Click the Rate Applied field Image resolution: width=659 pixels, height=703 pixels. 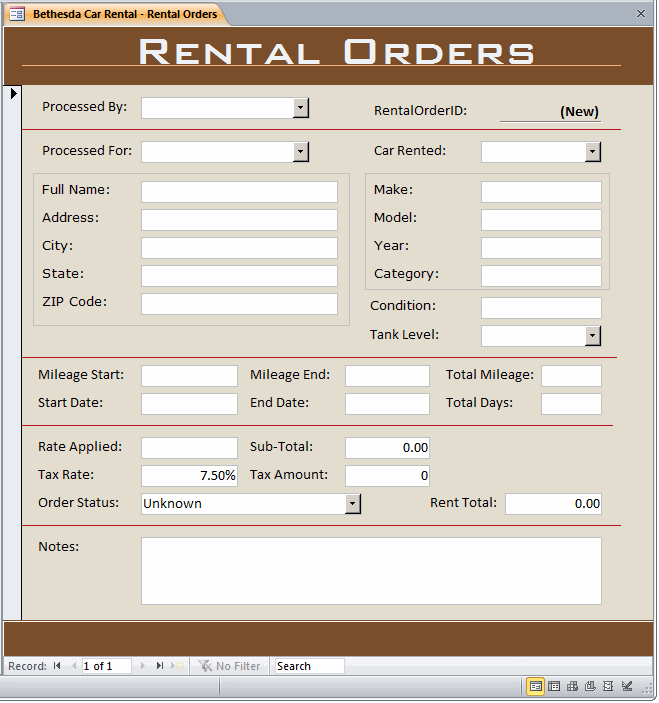click(x=190, y=448)
